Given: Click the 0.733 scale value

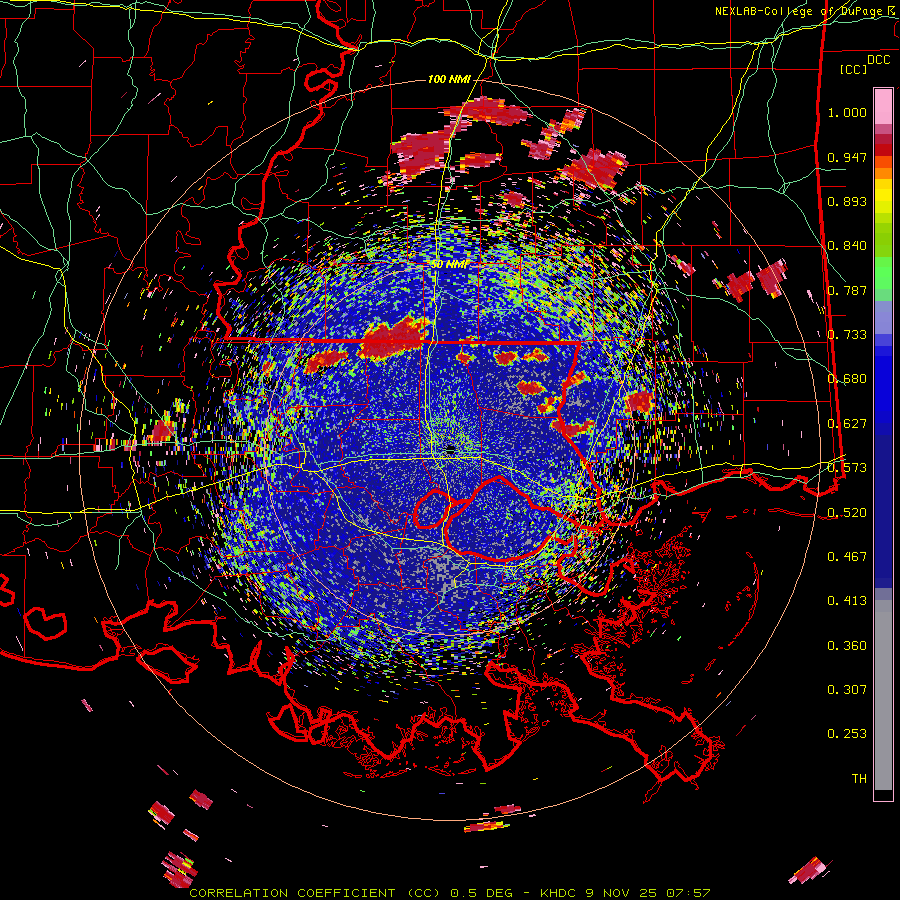Looking at the screenshot, I should pyautogui.click(x=847, y=335).
